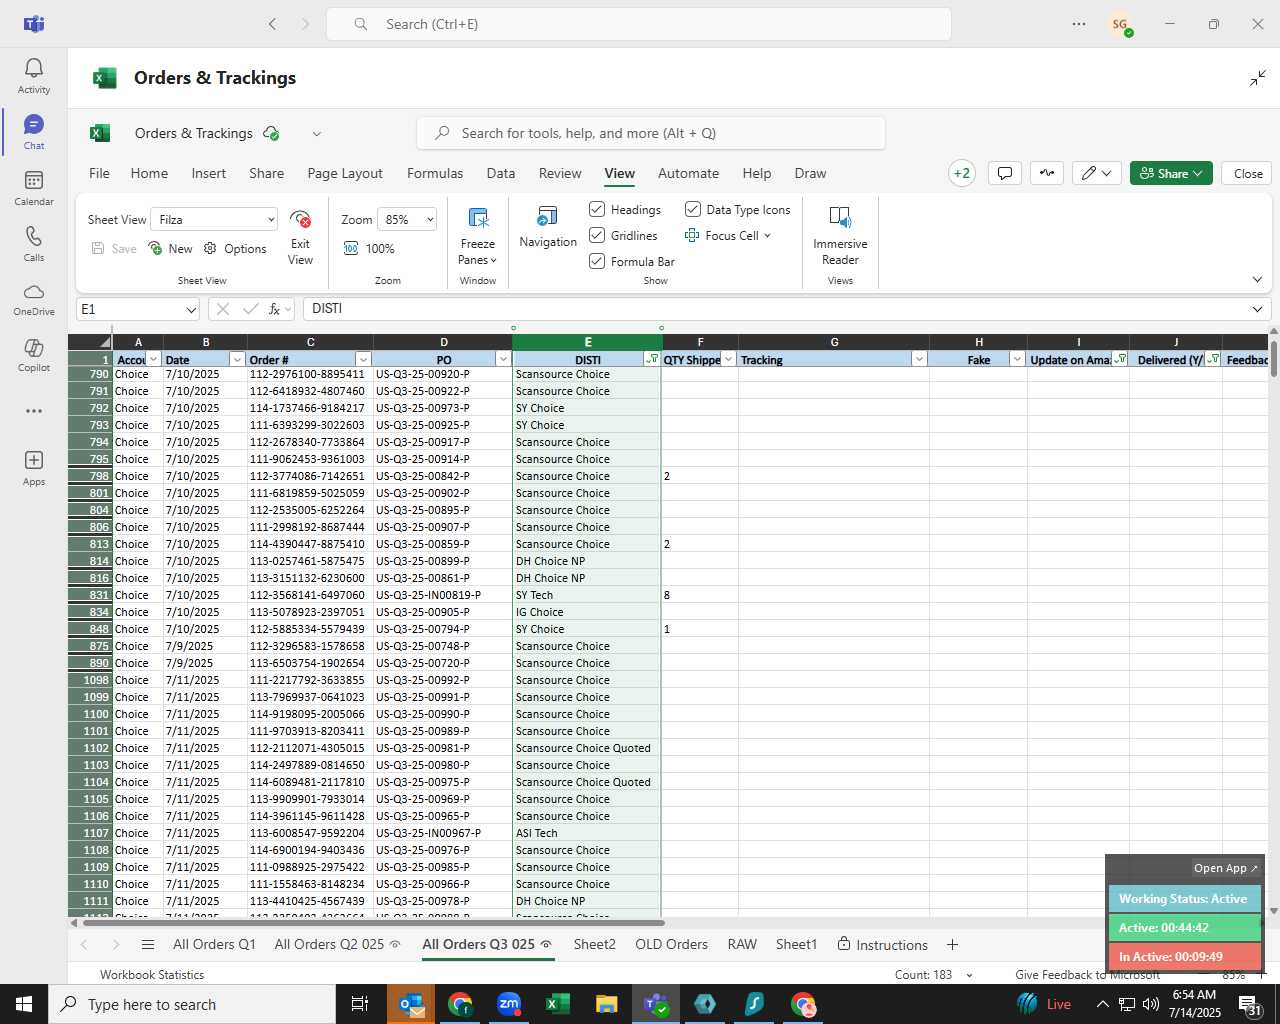
Task: Launch Immersive Reader
Action: tap(840, 237)
